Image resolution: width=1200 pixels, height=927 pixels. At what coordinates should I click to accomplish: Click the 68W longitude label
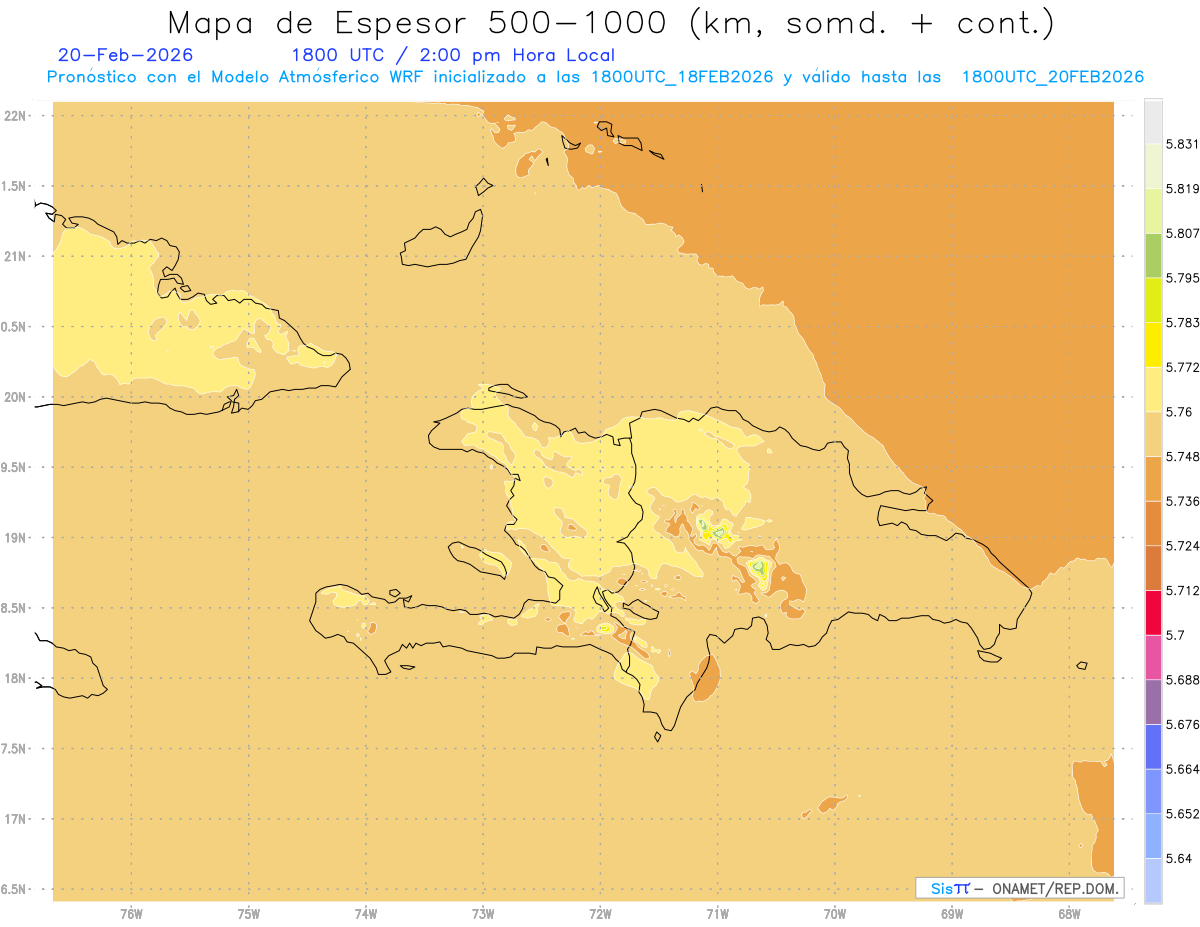pyautogui.click(x=1069, y=914)
